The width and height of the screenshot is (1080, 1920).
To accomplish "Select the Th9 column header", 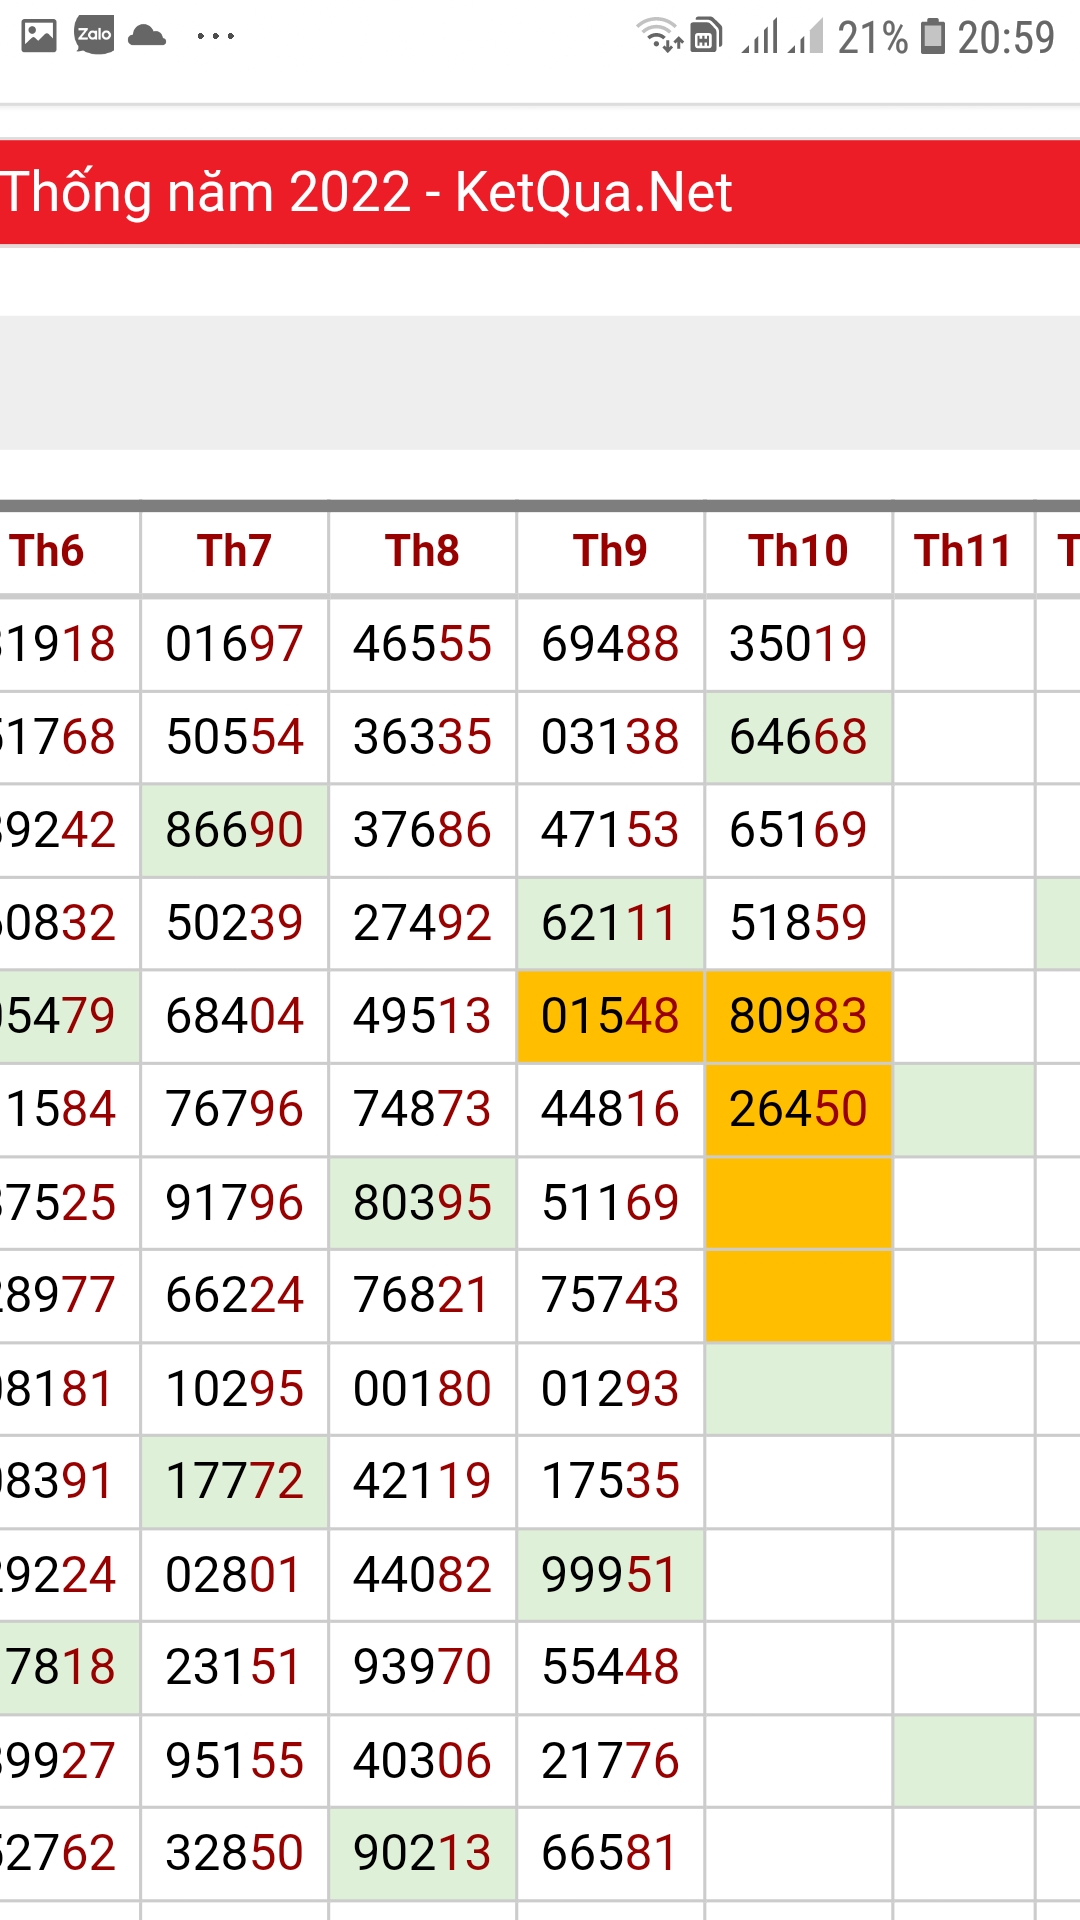I will pos(610,551).
